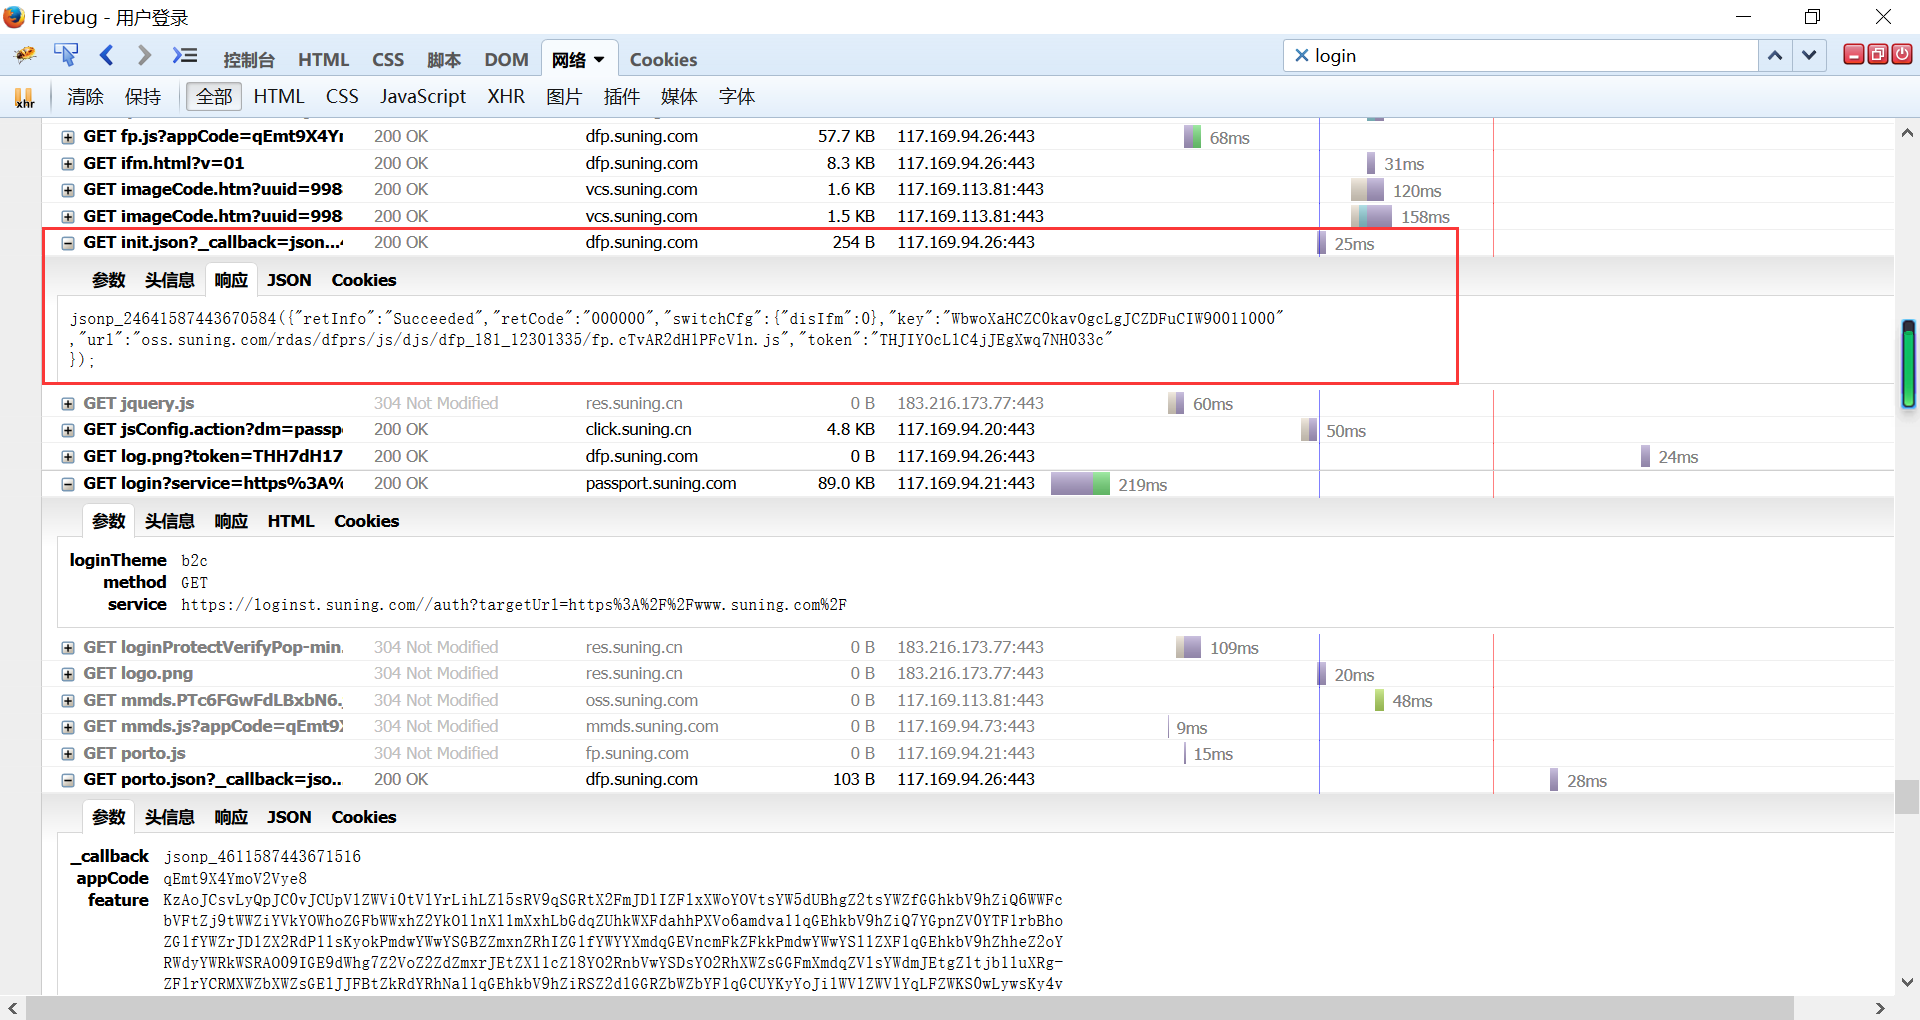
Task: Click the 清除 button
Action: [85, 97]
